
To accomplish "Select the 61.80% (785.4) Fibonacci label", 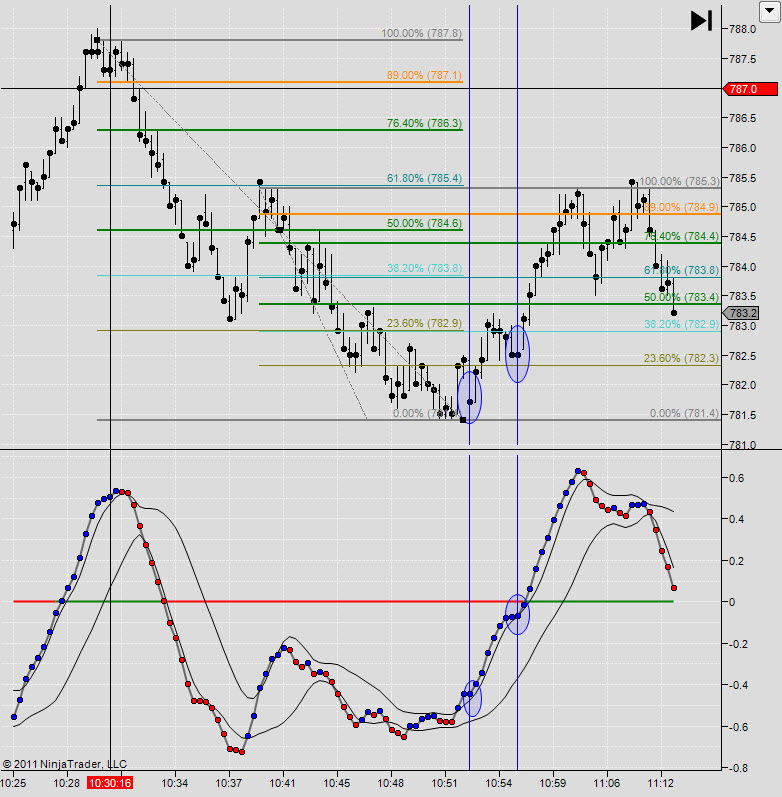I will point(424,178).
